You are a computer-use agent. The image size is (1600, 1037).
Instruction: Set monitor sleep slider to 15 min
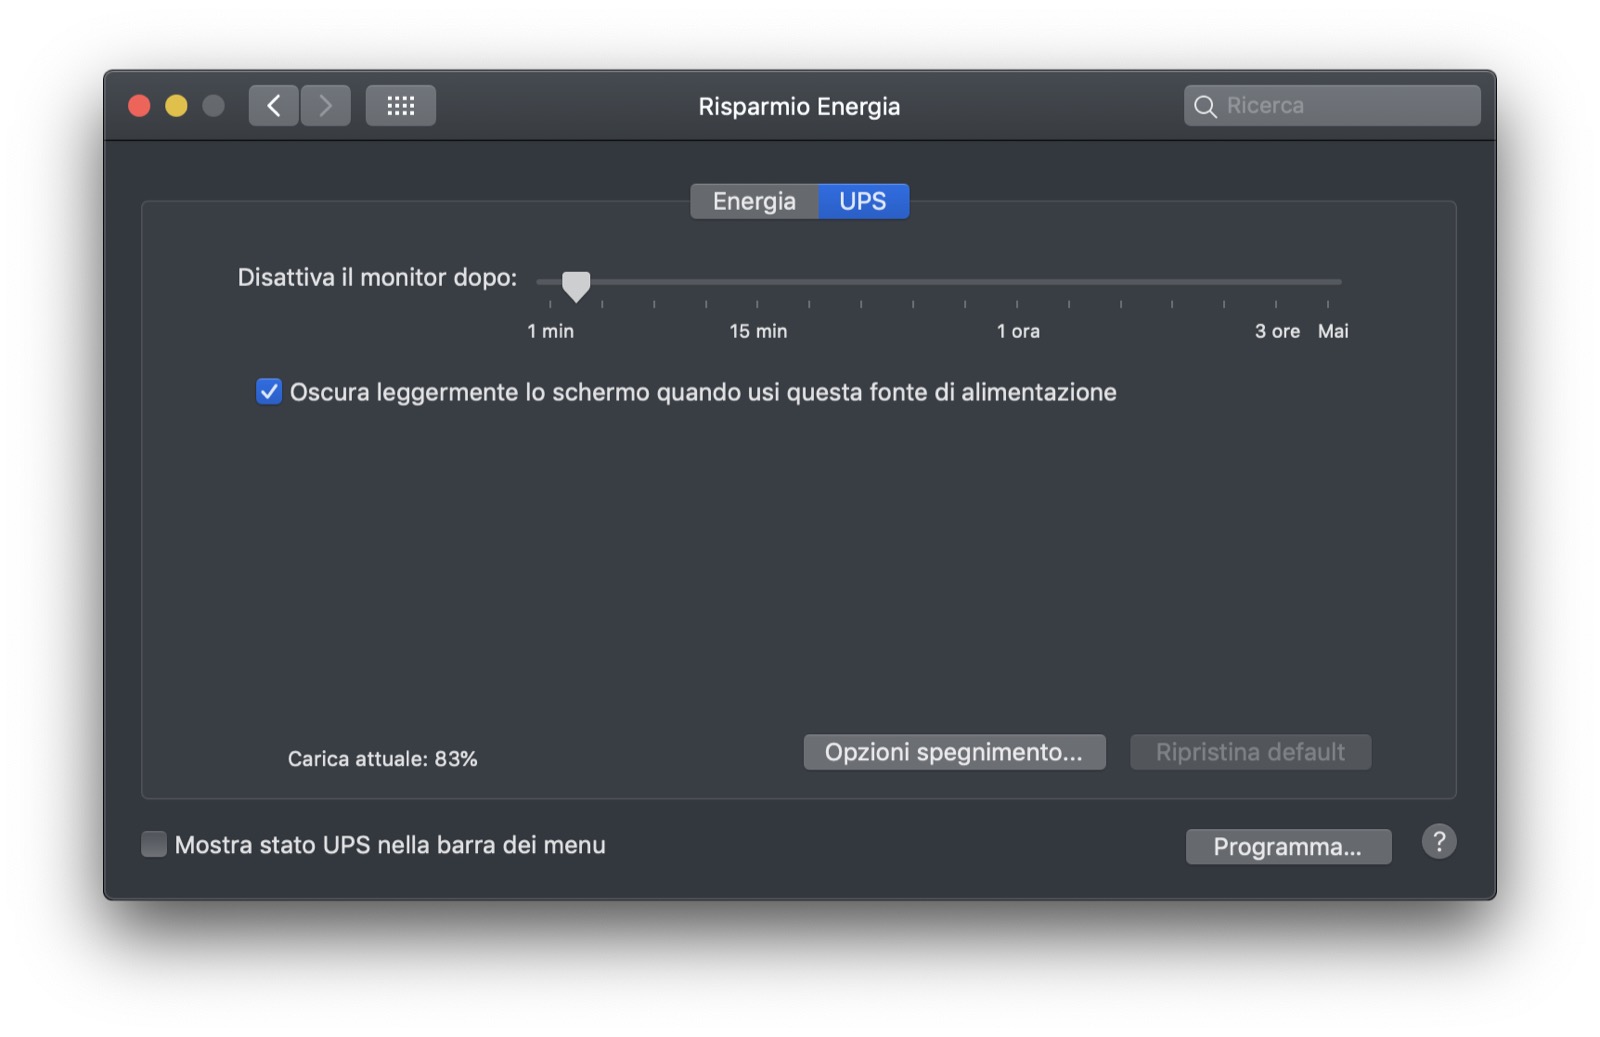click(757, 283)
